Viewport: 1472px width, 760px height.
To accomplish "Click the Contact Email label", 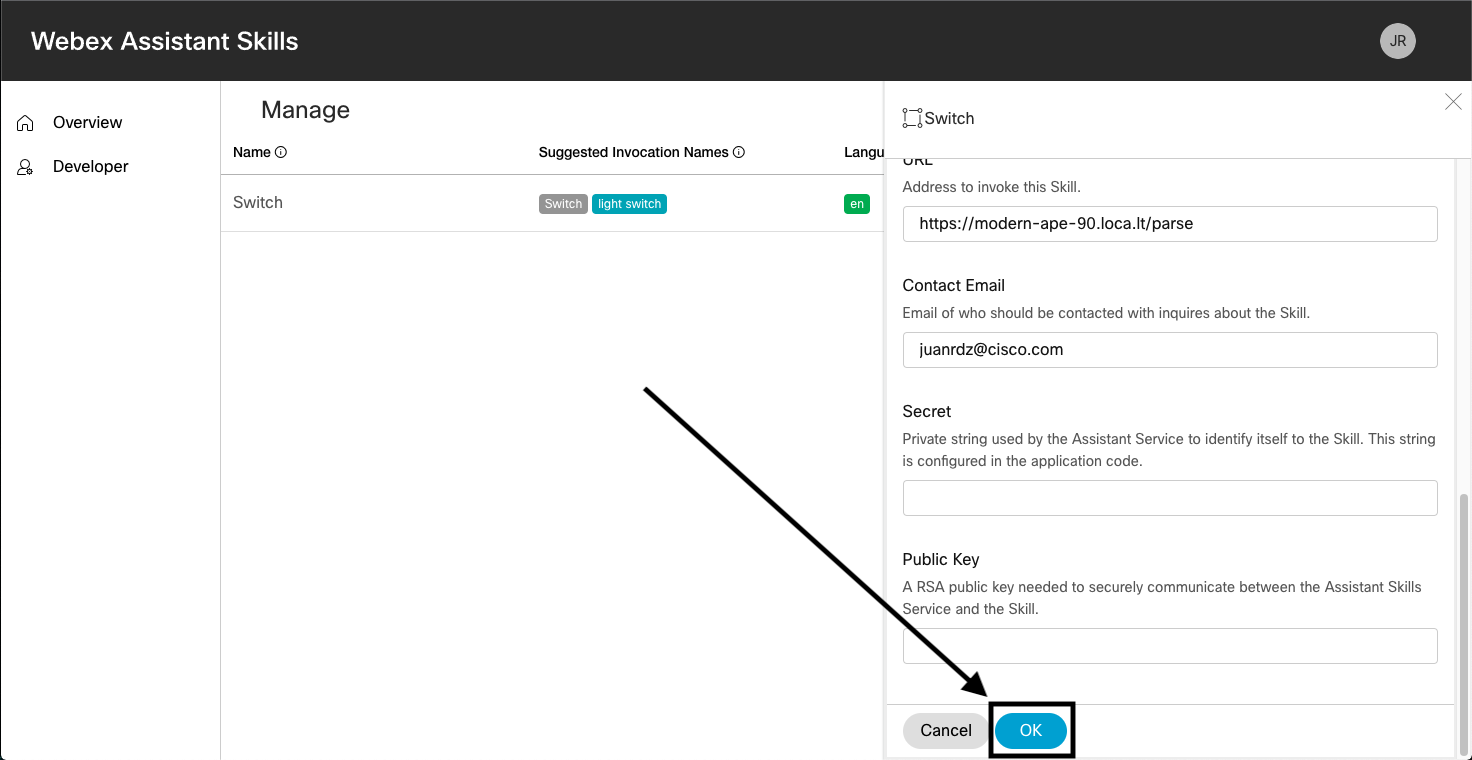I will (954, 285).
